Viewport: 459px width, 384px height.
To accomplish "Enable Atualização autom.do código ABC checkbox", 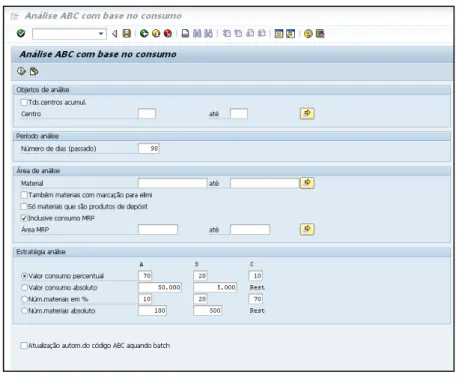I will click(x=24, y=345).
